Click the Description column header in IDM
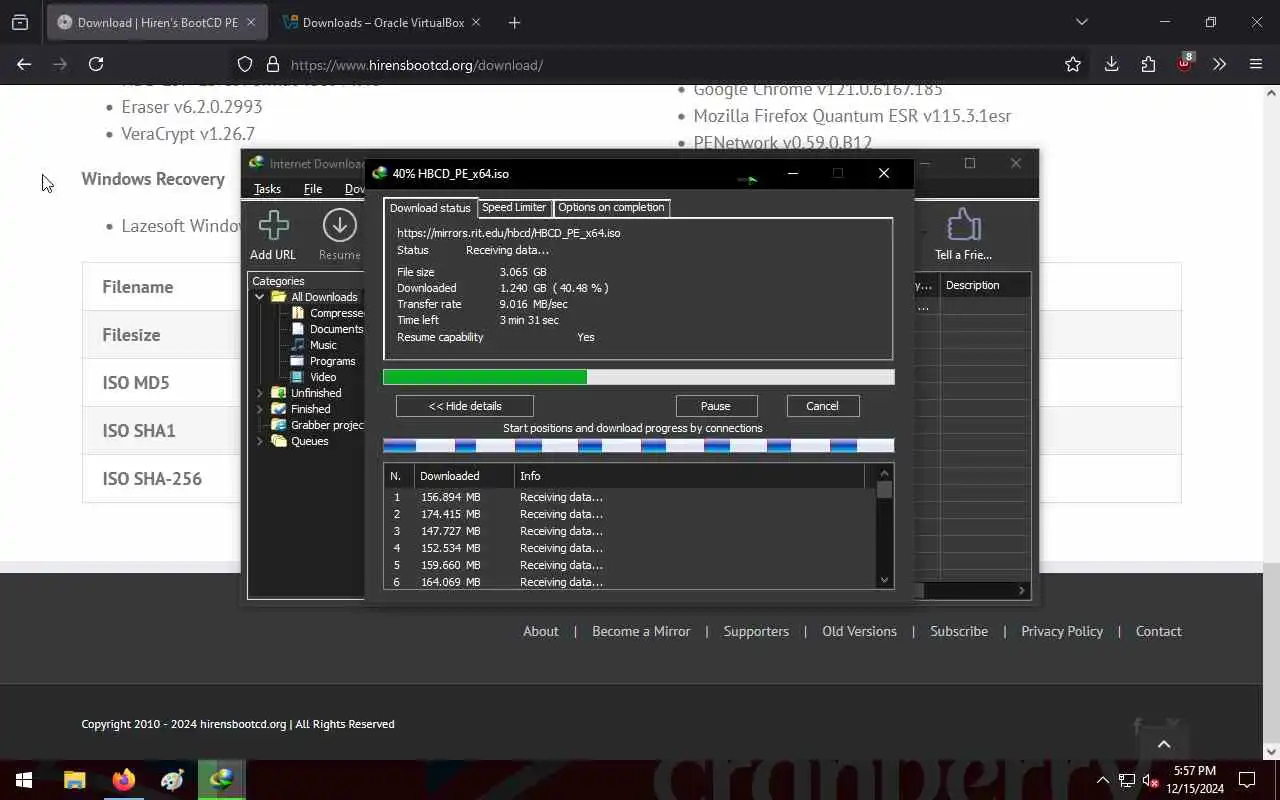Viewport: 1280px width, 800px height. 985,285
